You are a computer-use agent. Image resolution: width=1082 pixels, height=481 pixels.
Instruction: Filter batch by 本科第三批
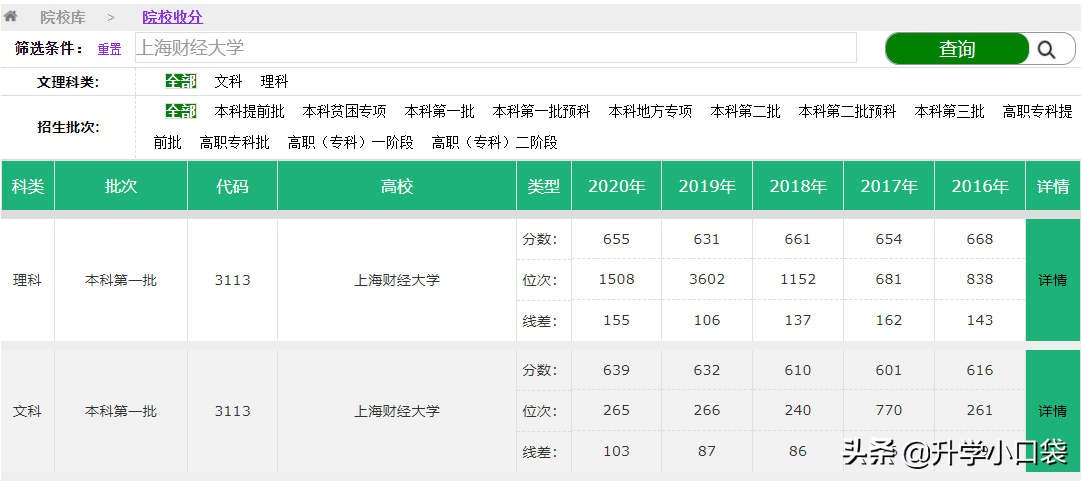950,111
